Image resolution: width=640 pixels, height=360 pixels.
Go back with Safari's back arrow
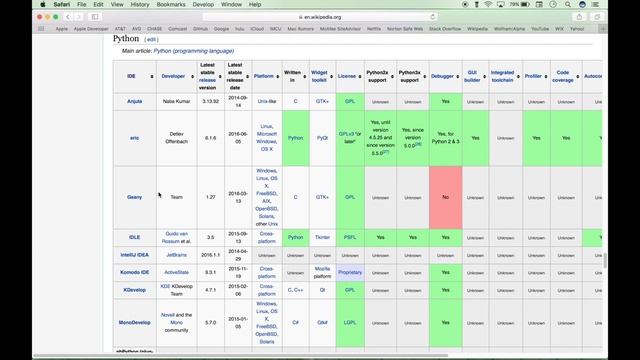pyautogui.click(x=68, y=17)
